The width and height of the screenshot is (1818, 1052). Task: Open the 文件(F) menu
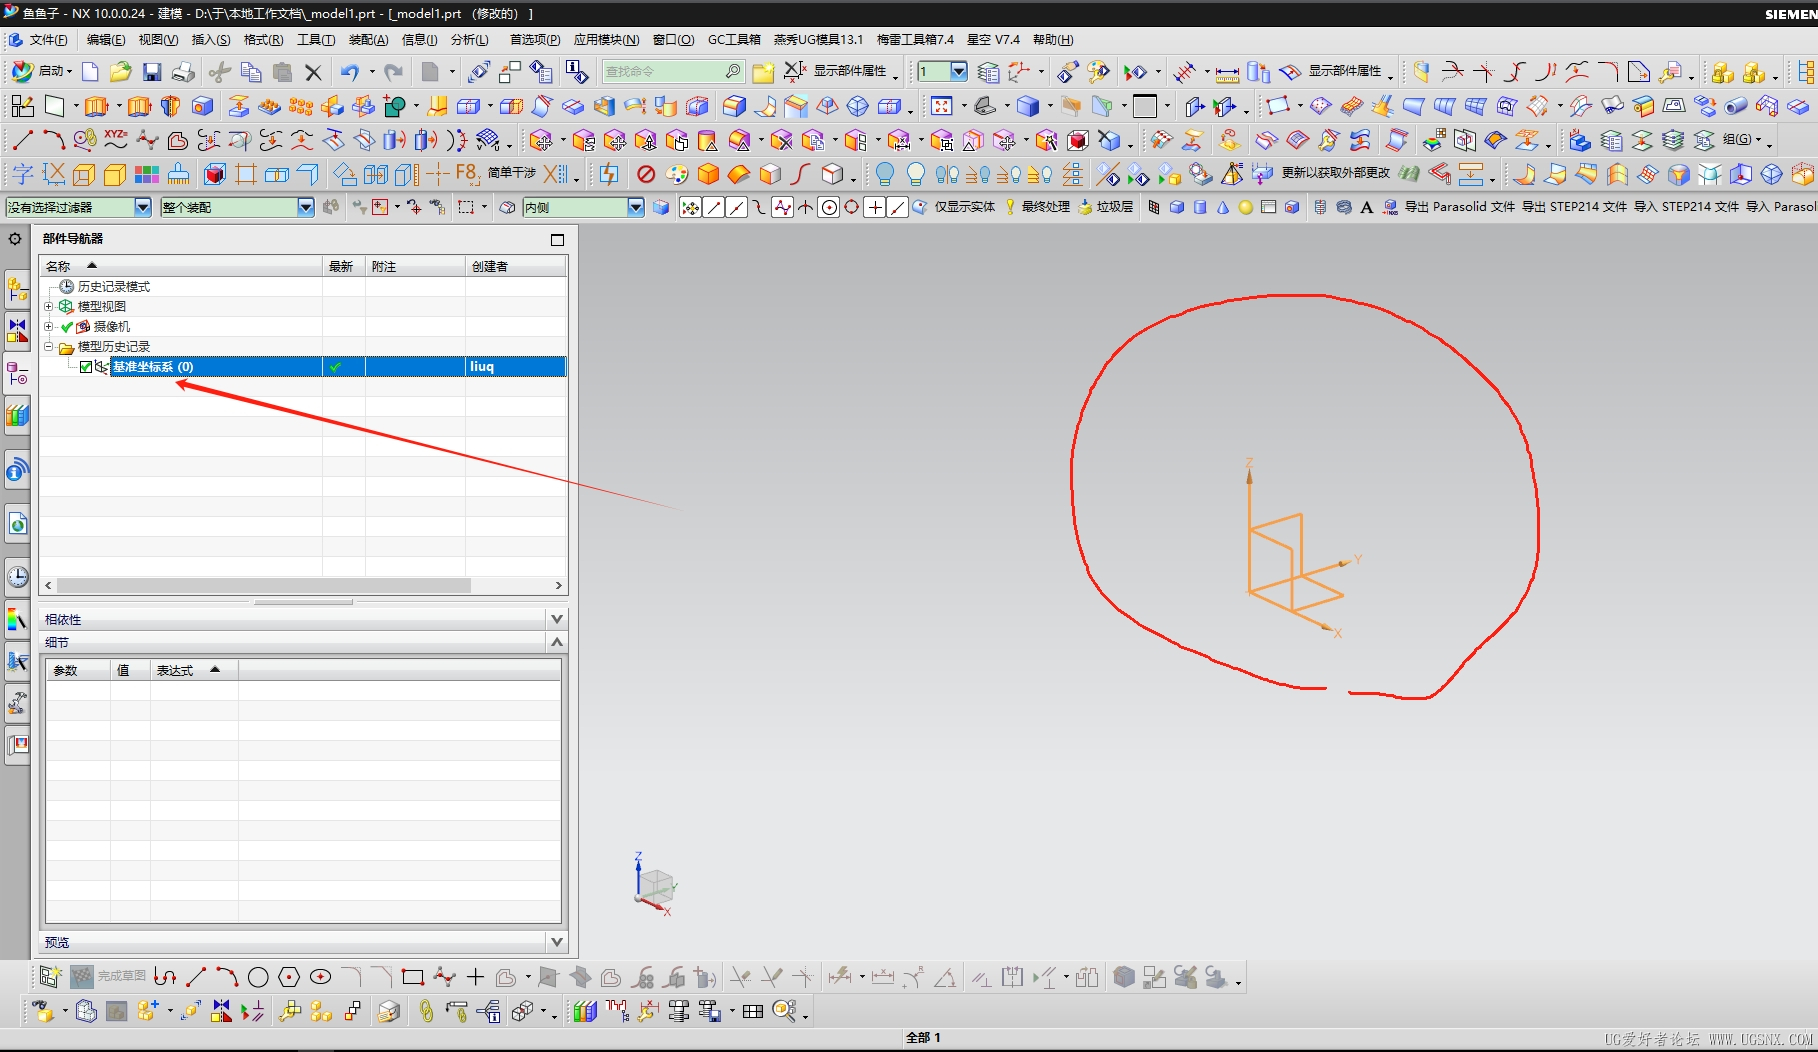tap(47, 40)
